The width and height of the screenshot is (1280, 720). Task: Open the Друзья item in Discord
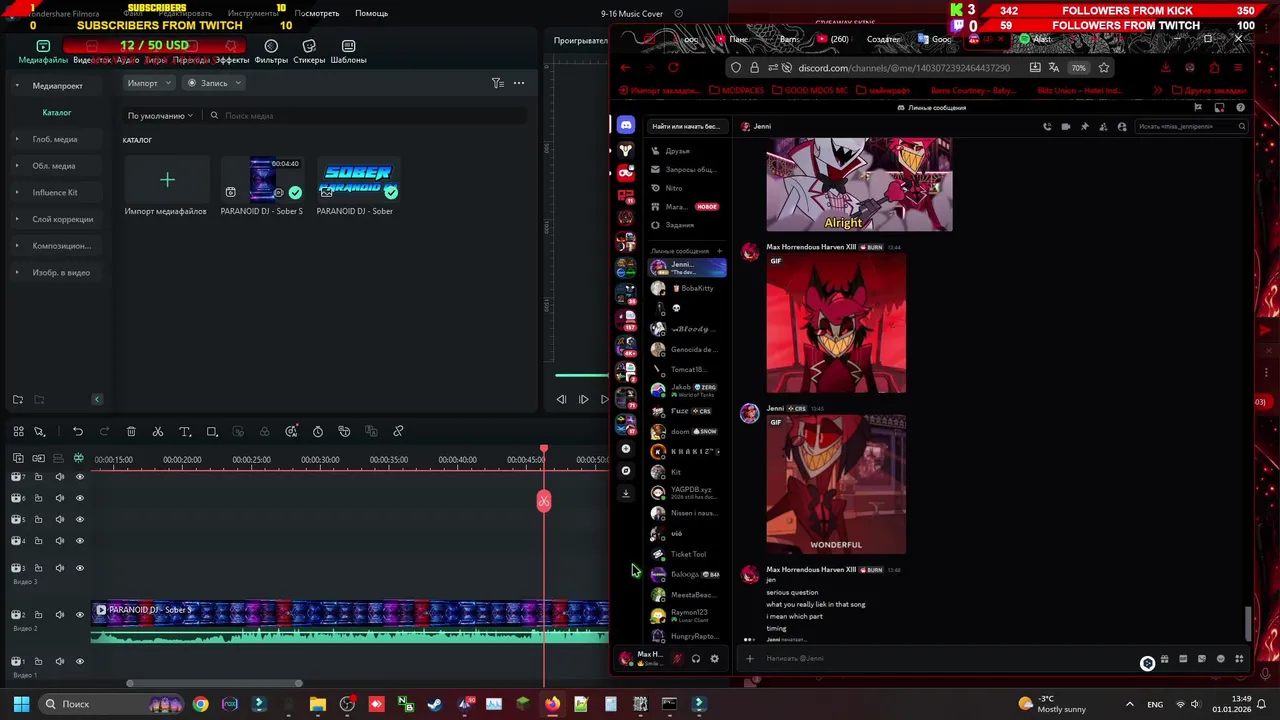pos(688,151)
